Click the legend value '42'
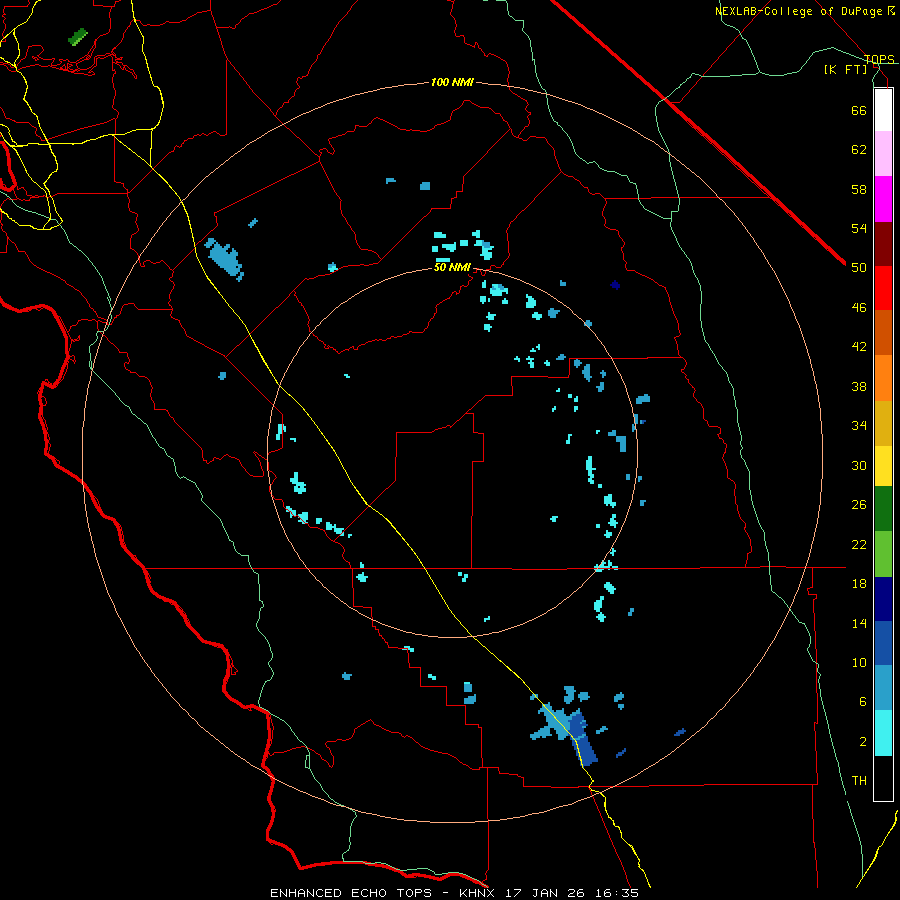This screenshot has height=900, width=900. point(859,347)
